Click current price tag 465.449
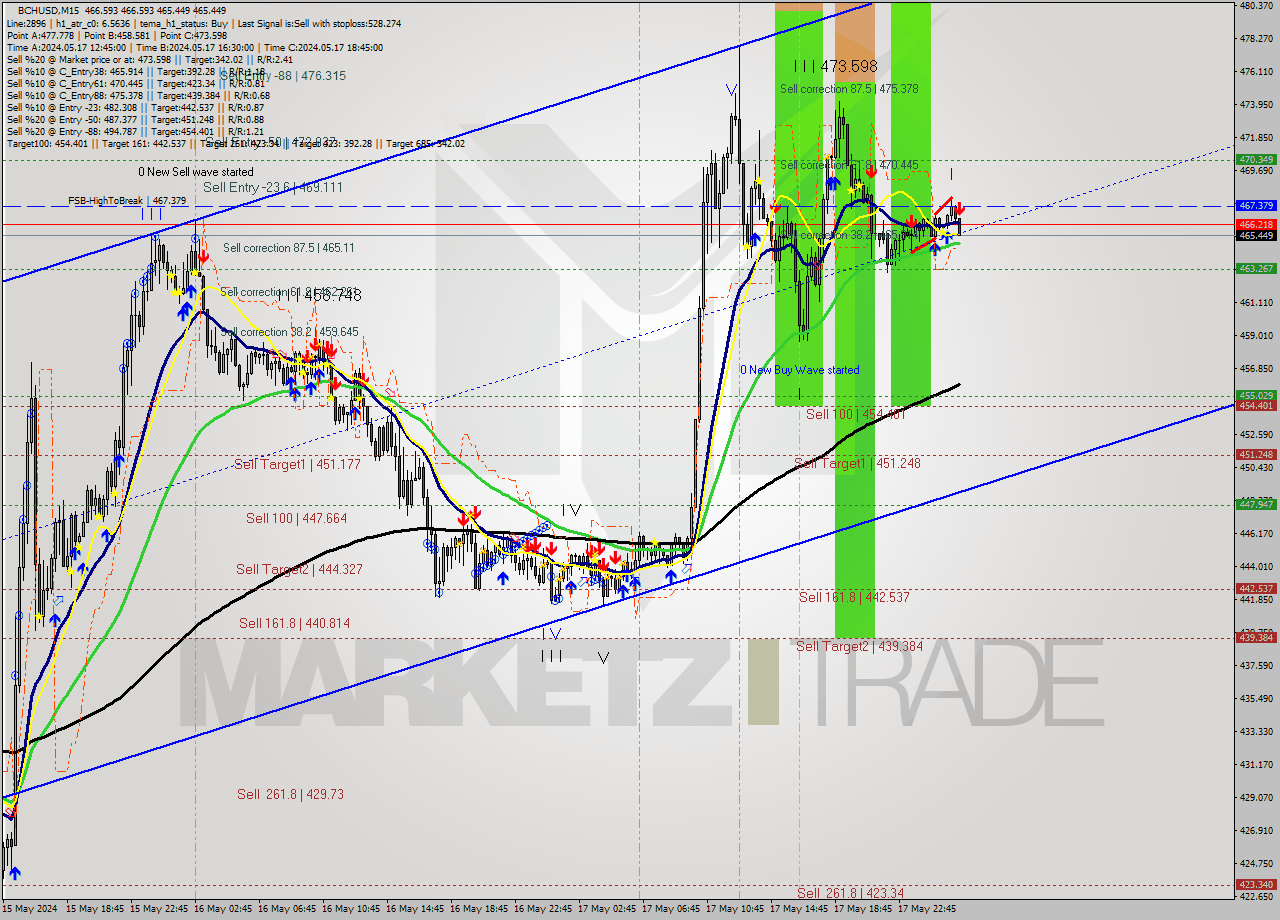 pos(1256,235)
